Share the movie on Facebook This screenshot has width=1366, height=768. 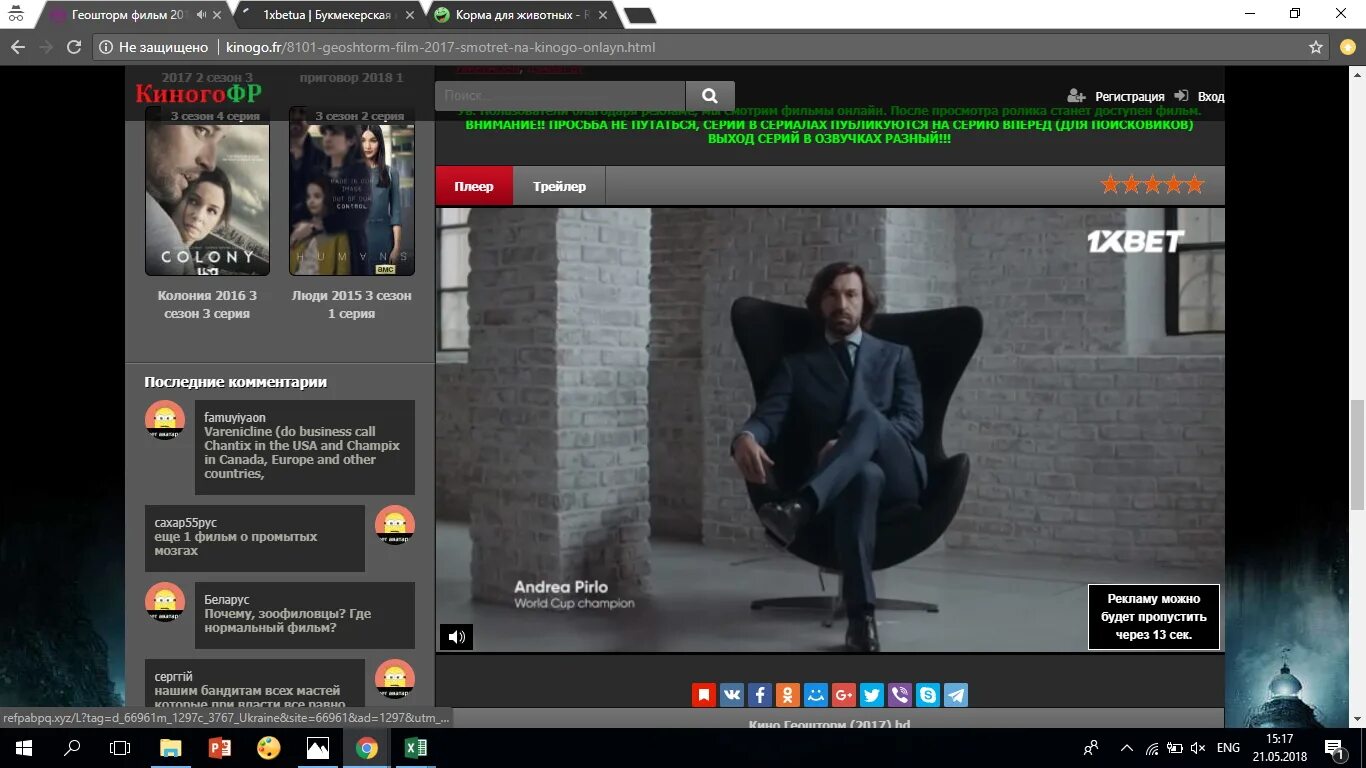click(759, 694)
